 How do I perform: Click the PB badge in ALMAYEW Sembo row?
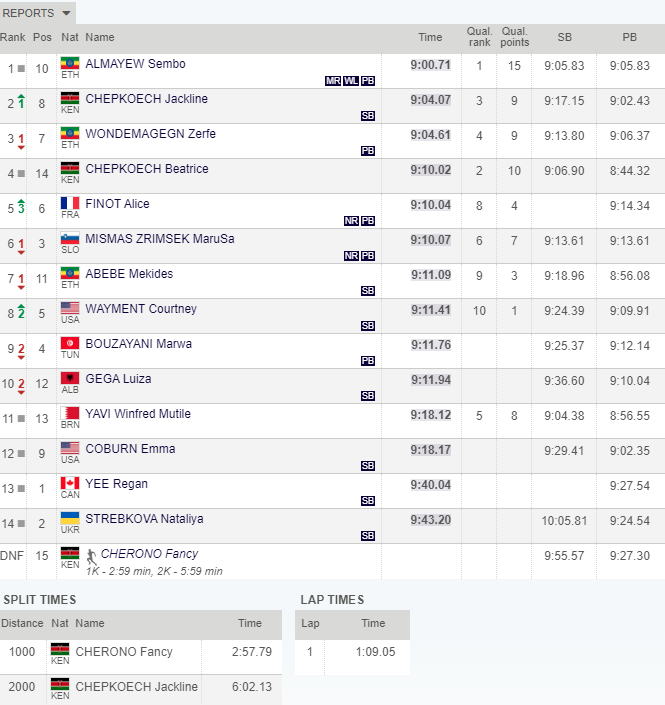pyautogui.click(x=368, y=81)
